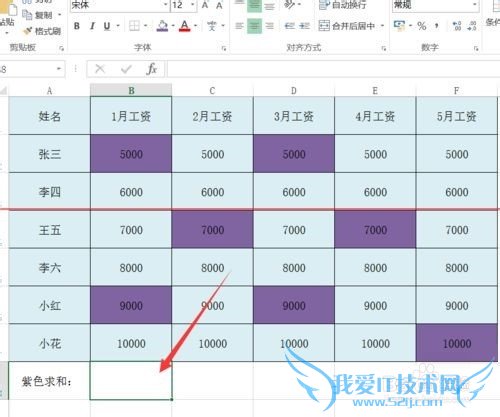Apply comma thousands separator style

437,26
